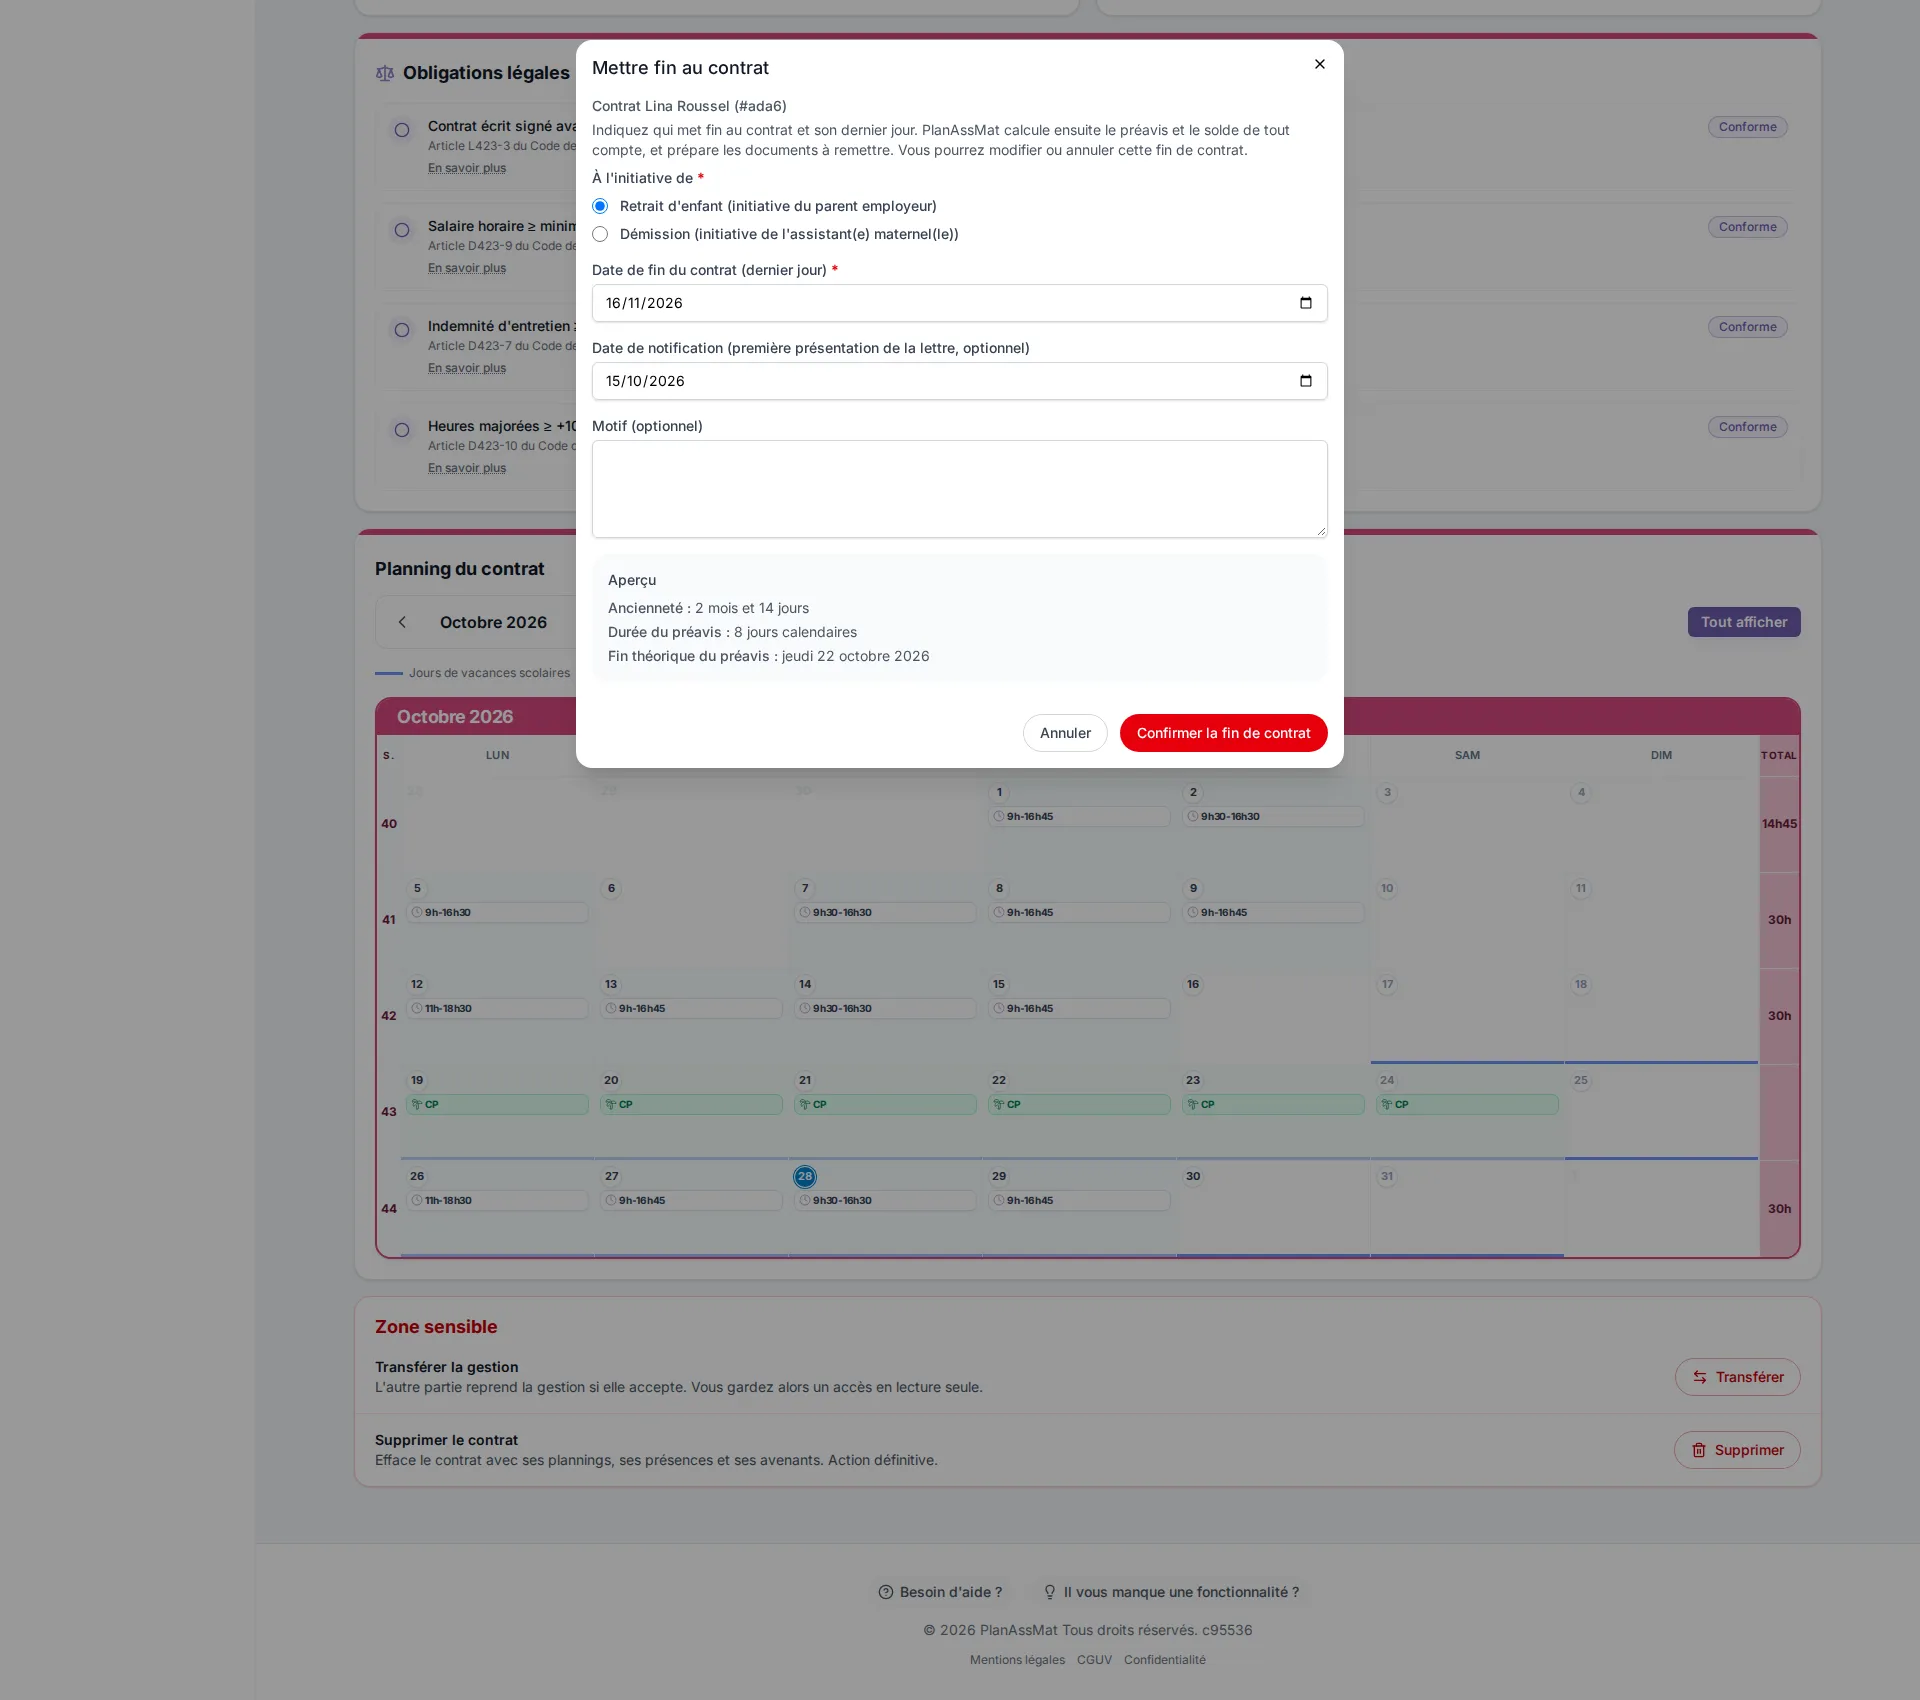Screen dimensions: 1920x1700
Task: Open En savoir plus under Article L423-3
Action: (x=467, y=168)
